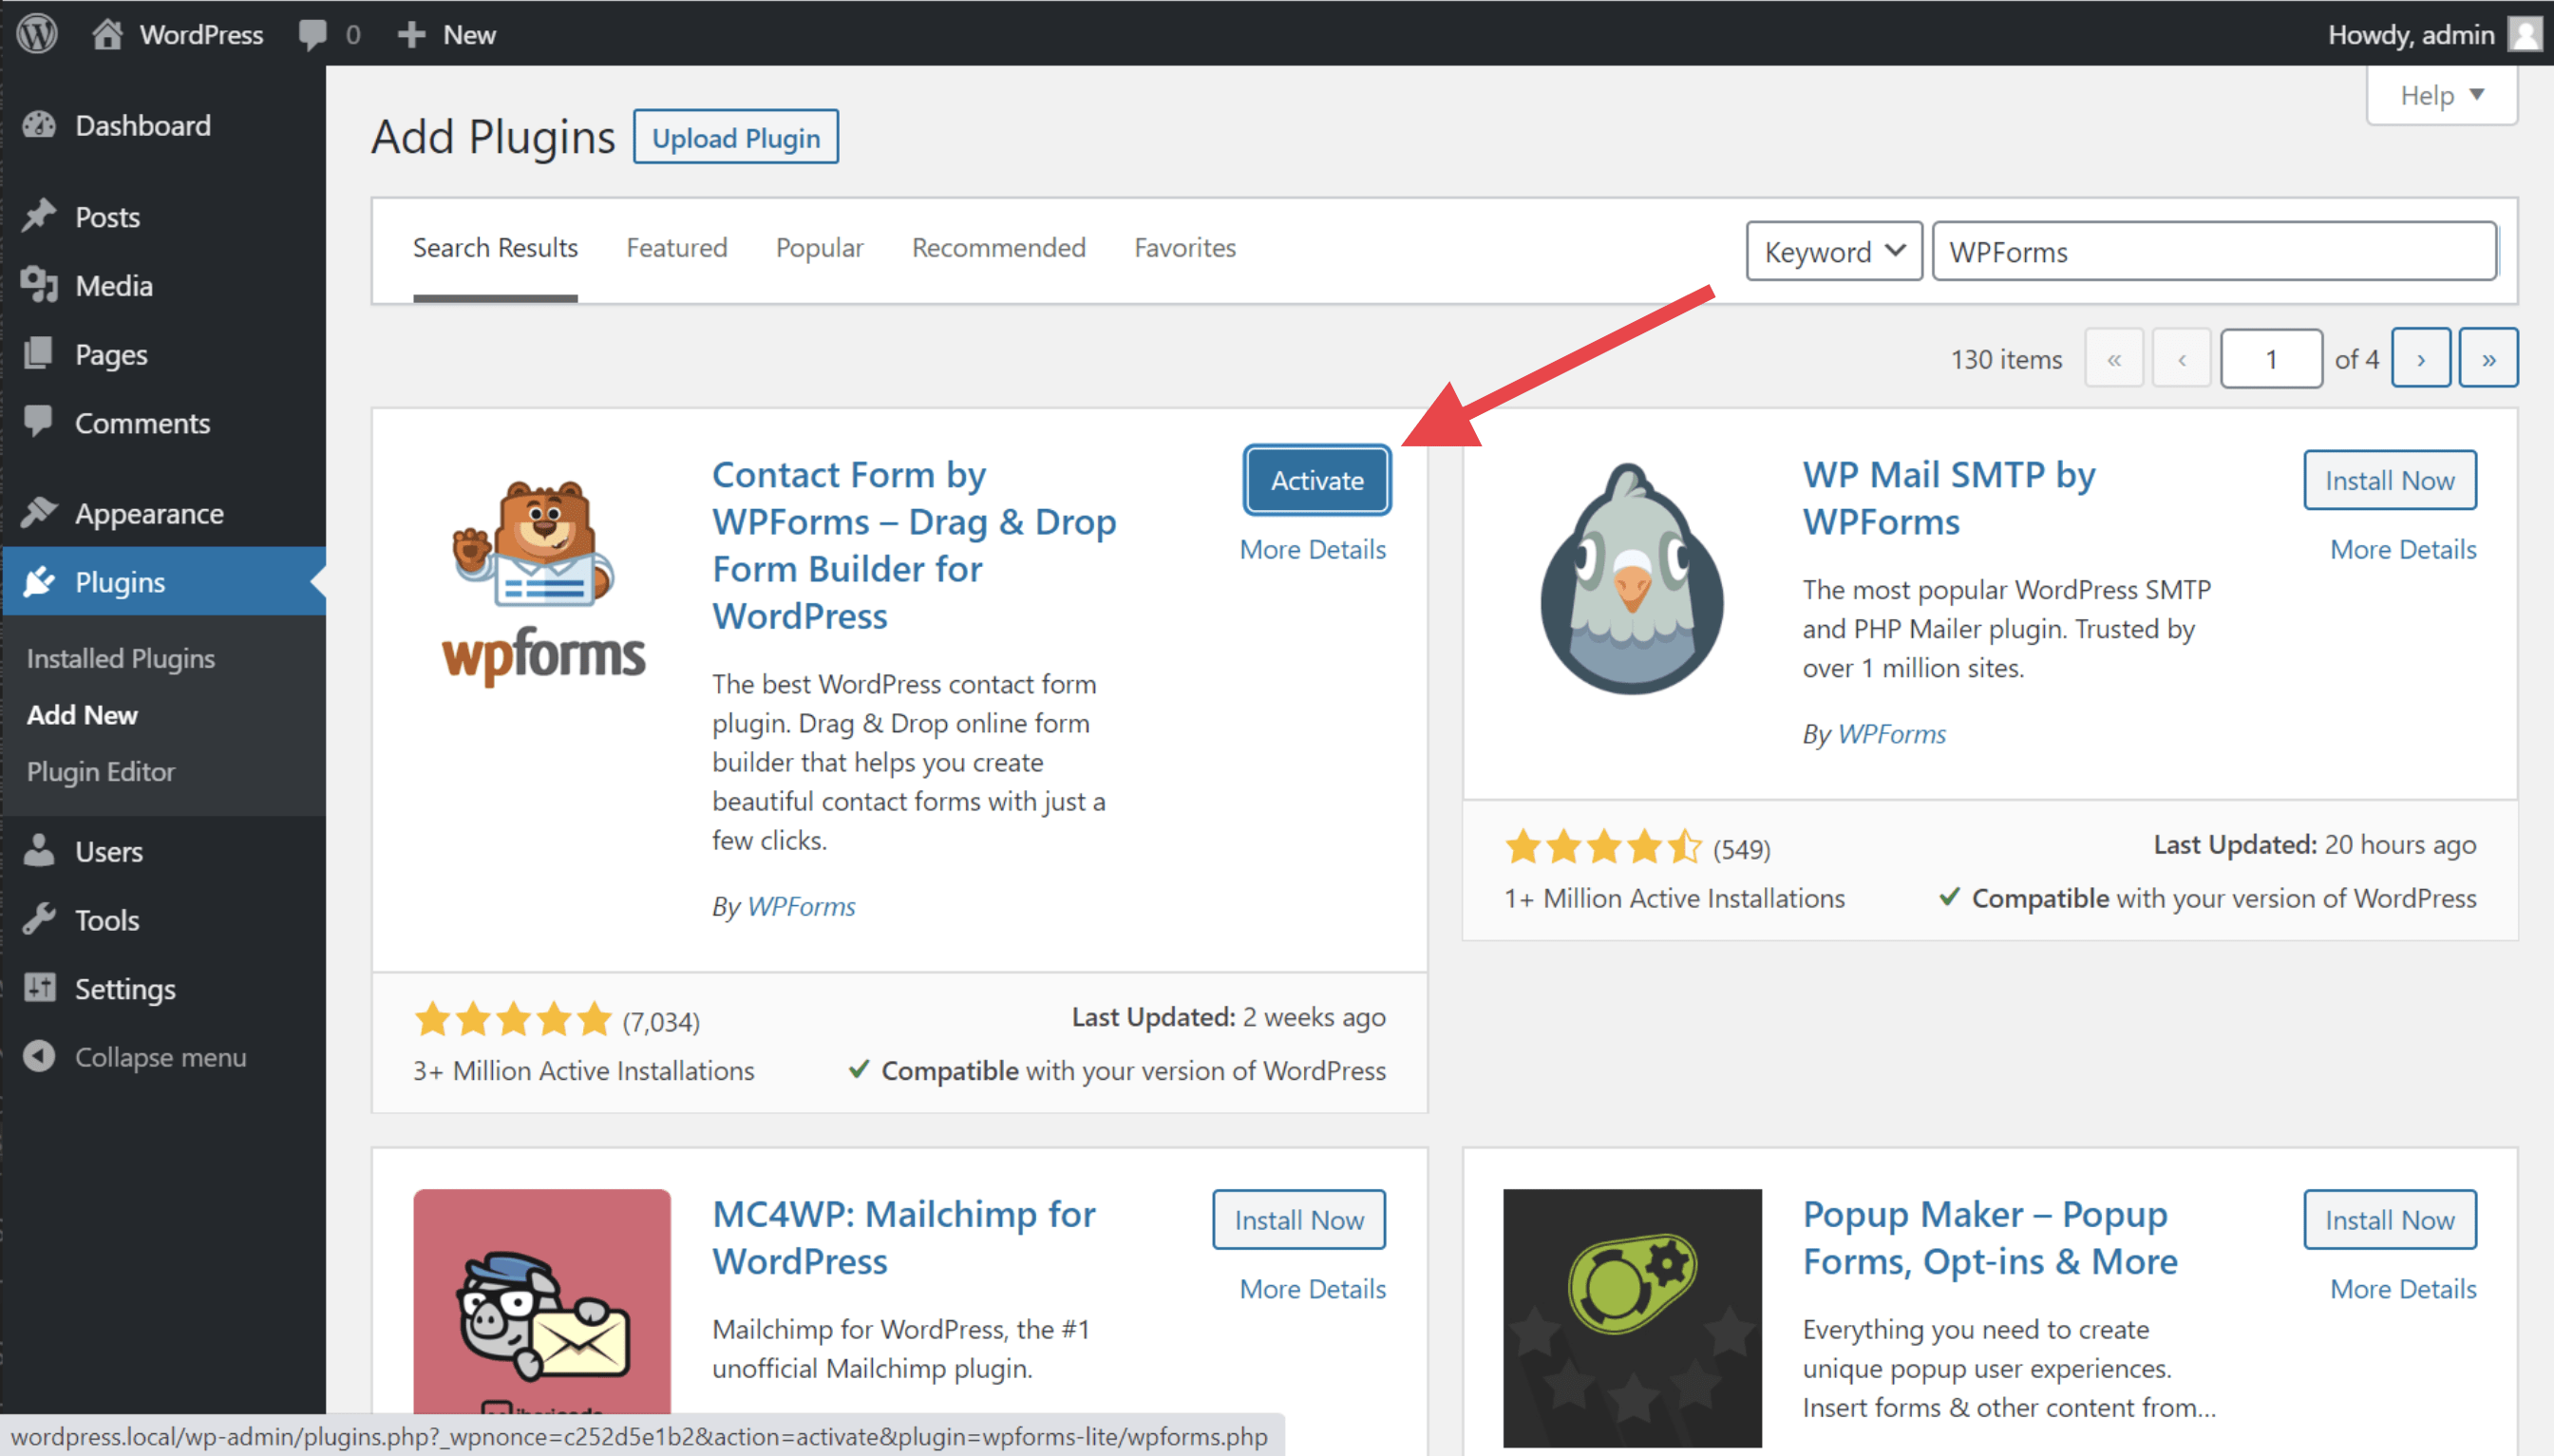Click the Media library icon
The height and width of the screenshot is (1456, 2554).
point(39,285)
